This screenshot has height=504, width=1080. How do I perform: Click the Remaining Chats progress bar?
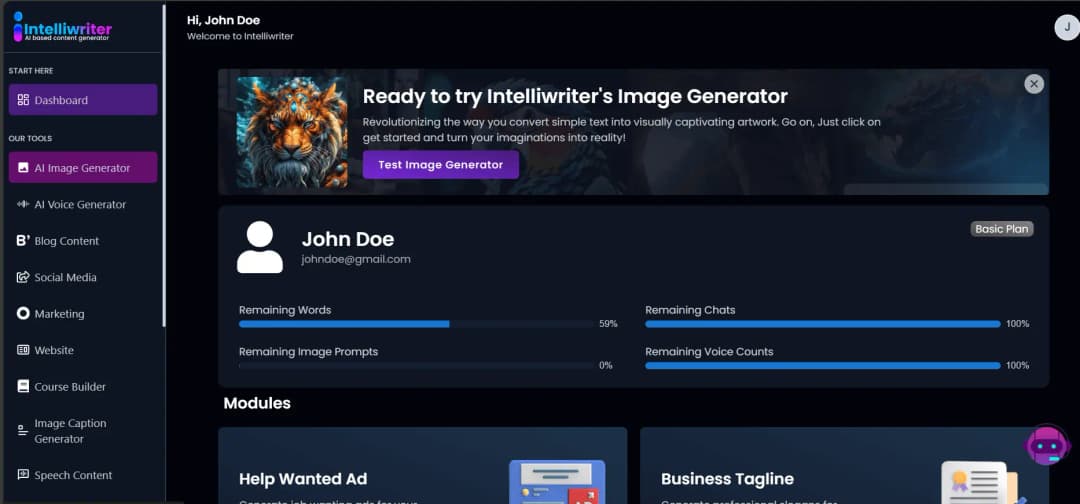(822, 324)
